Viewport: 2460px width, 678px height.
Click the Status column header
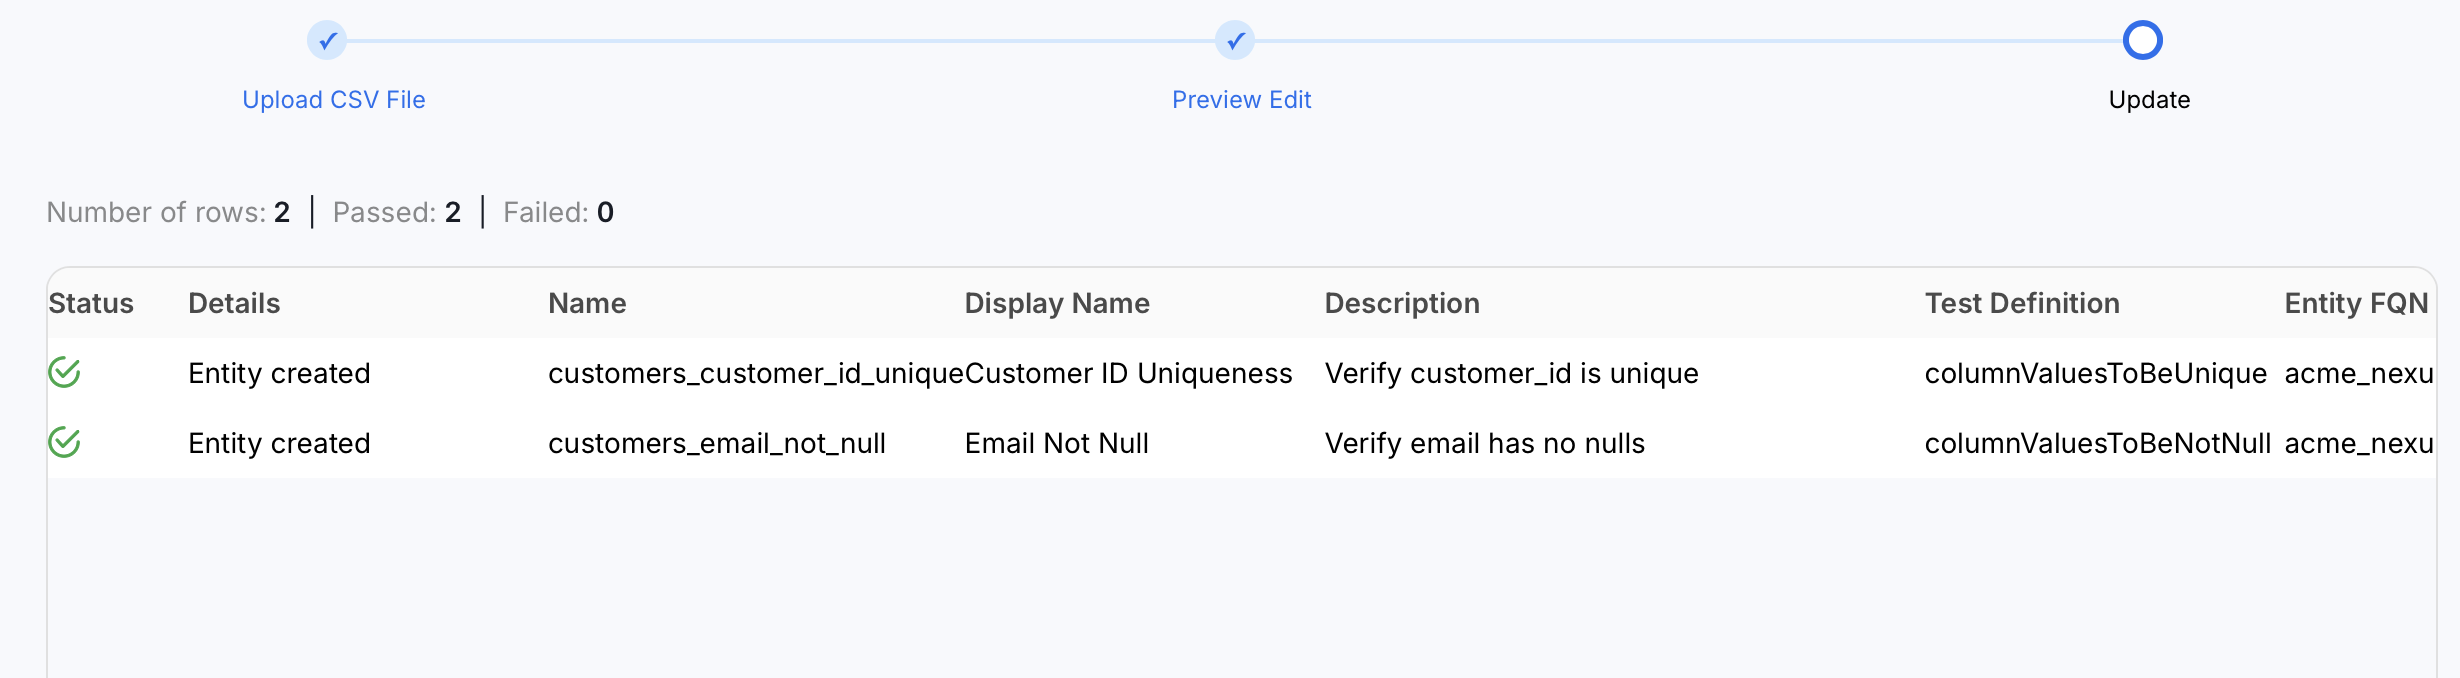[91, 303]
